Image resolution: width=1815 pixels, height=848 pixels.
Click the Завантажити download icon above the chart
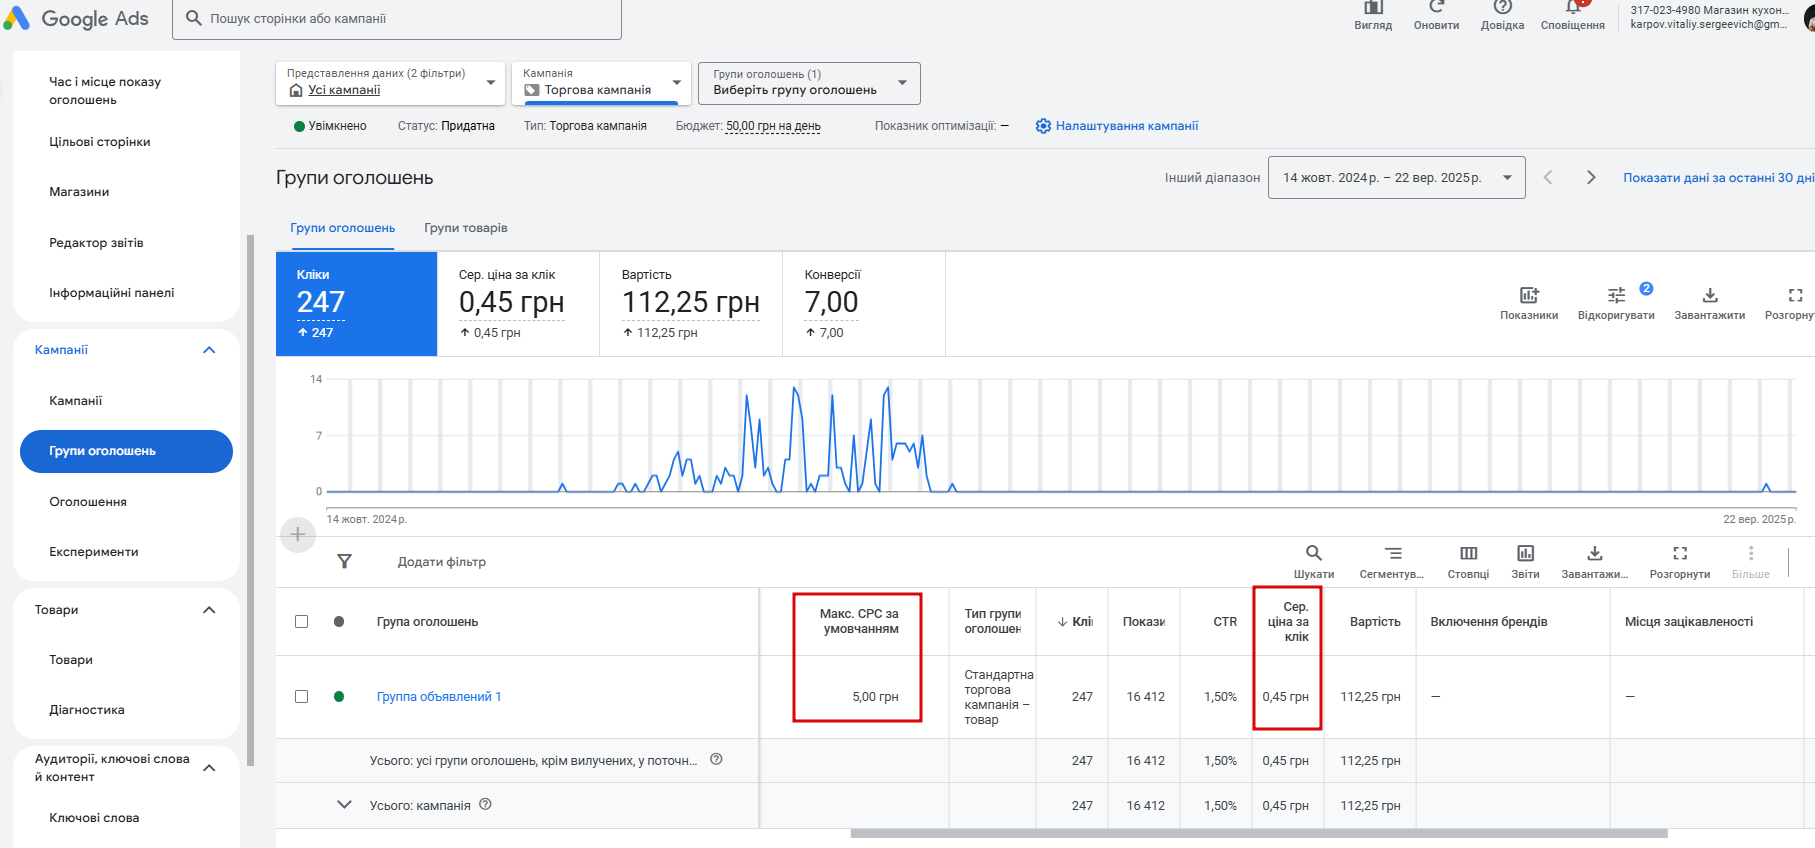click(1710, 295)
